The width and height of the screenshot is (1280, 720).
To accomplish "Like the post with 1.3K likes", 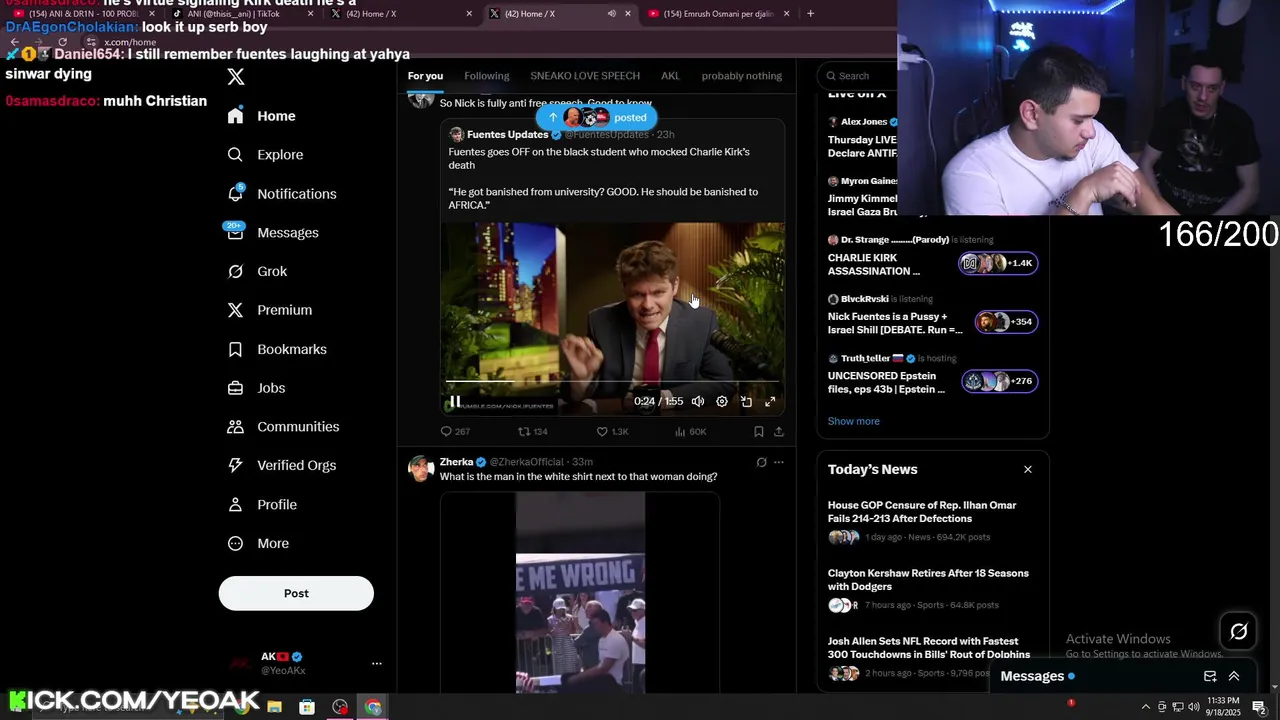I will point(612,431).
